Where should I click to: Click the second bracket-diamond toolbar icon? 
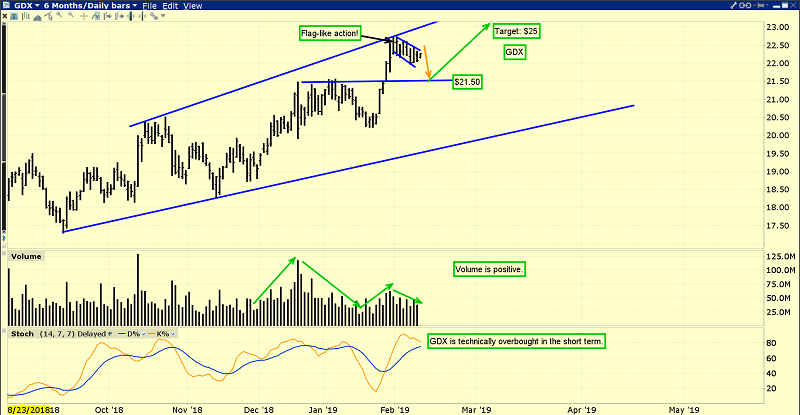pyautogui.click(x=119, y=16)
